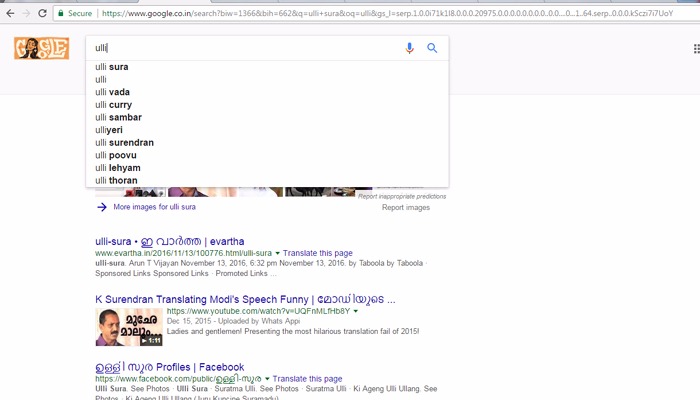700x400 pixels.
Task: Click 'Dec 15, 2015 - Uploaded by Whats App' text
Action: (x=233, y=321)
